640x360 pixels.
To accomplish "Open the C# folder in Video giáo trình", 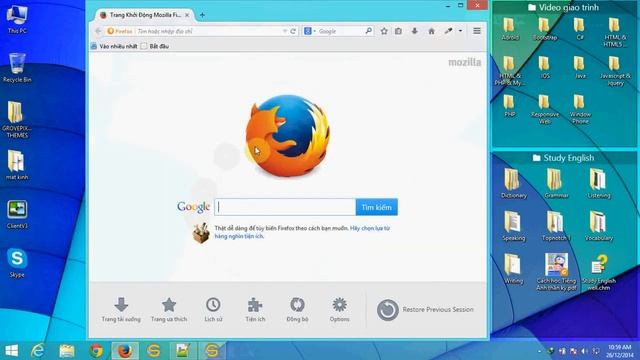I will (580, 29).
